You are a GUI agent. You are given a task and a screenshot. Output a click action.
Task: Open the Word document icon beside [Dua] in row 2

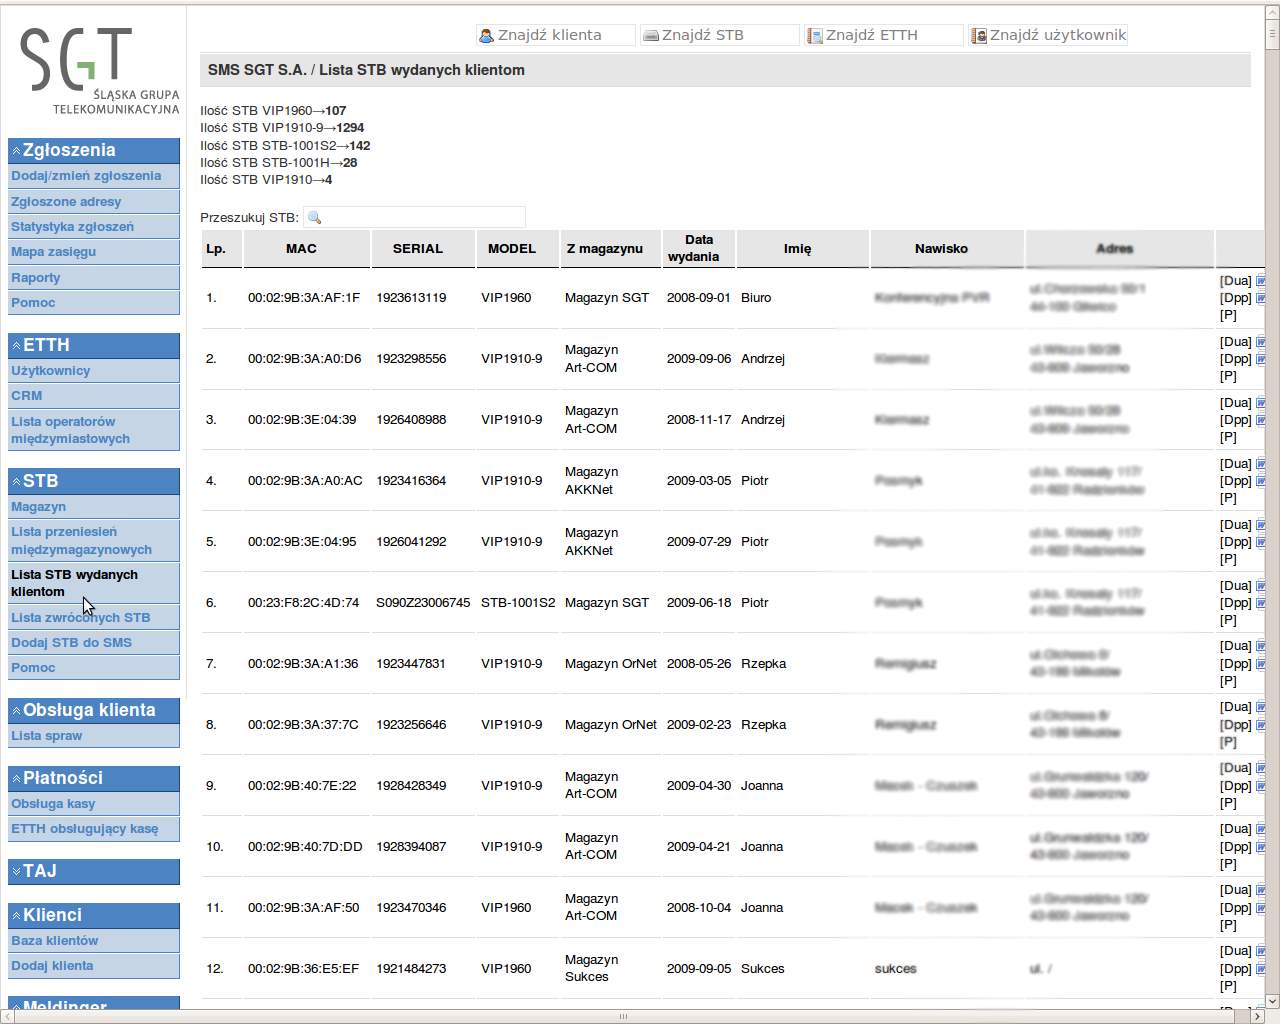tap(1260, 342)
